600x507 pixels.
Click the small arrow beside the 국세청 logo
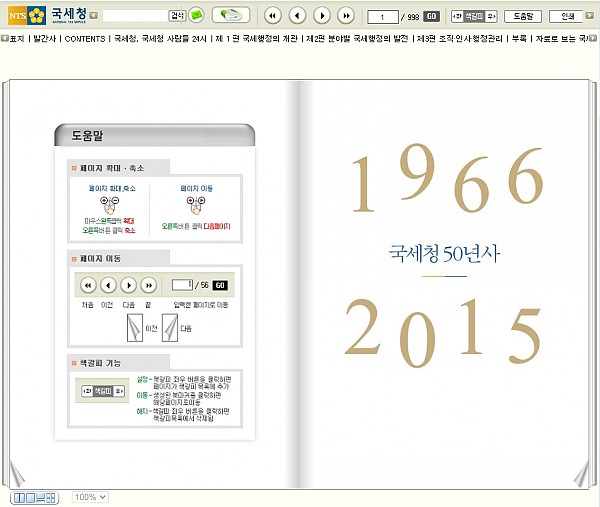[94, 16]
